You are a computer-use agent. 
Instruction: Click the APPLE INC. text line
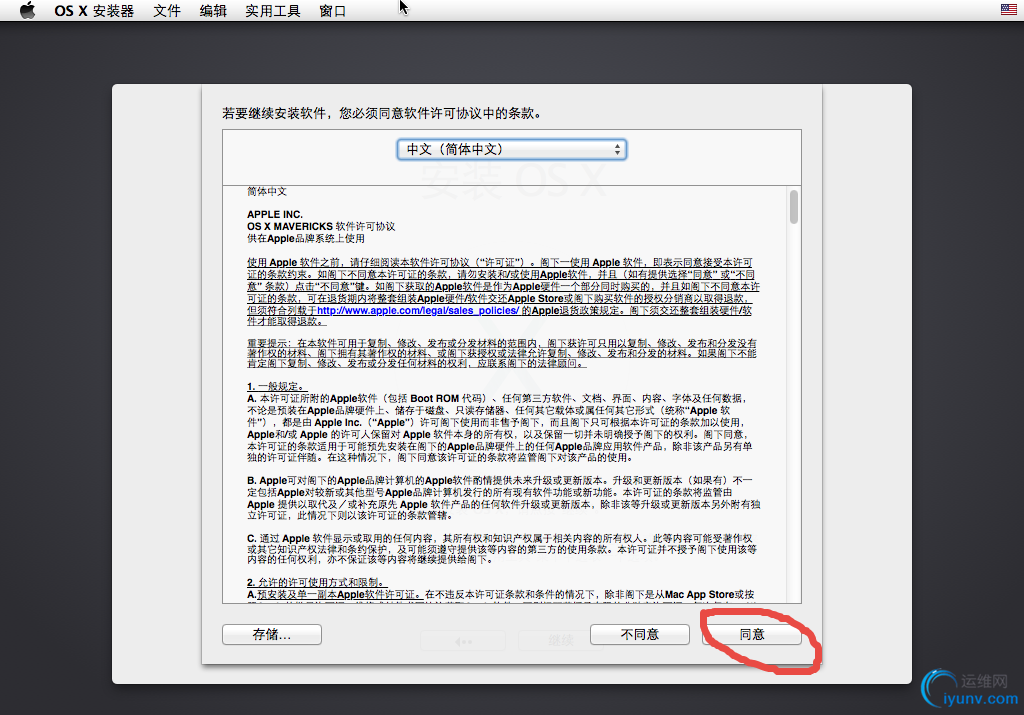tap(275, 214)
